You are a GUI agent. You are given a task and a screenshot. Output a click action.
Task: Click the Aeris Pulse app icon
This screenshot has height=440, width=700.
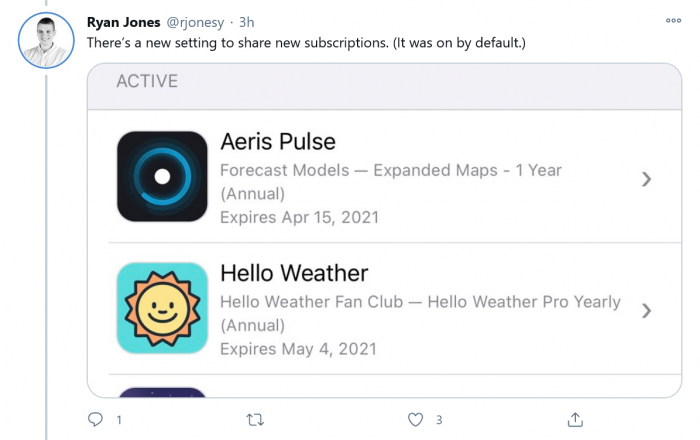(162, 177)
